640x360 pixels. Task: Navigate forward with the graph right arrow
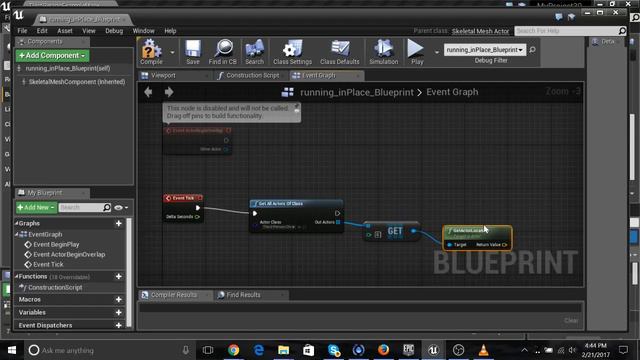click(x=169, y=92)
